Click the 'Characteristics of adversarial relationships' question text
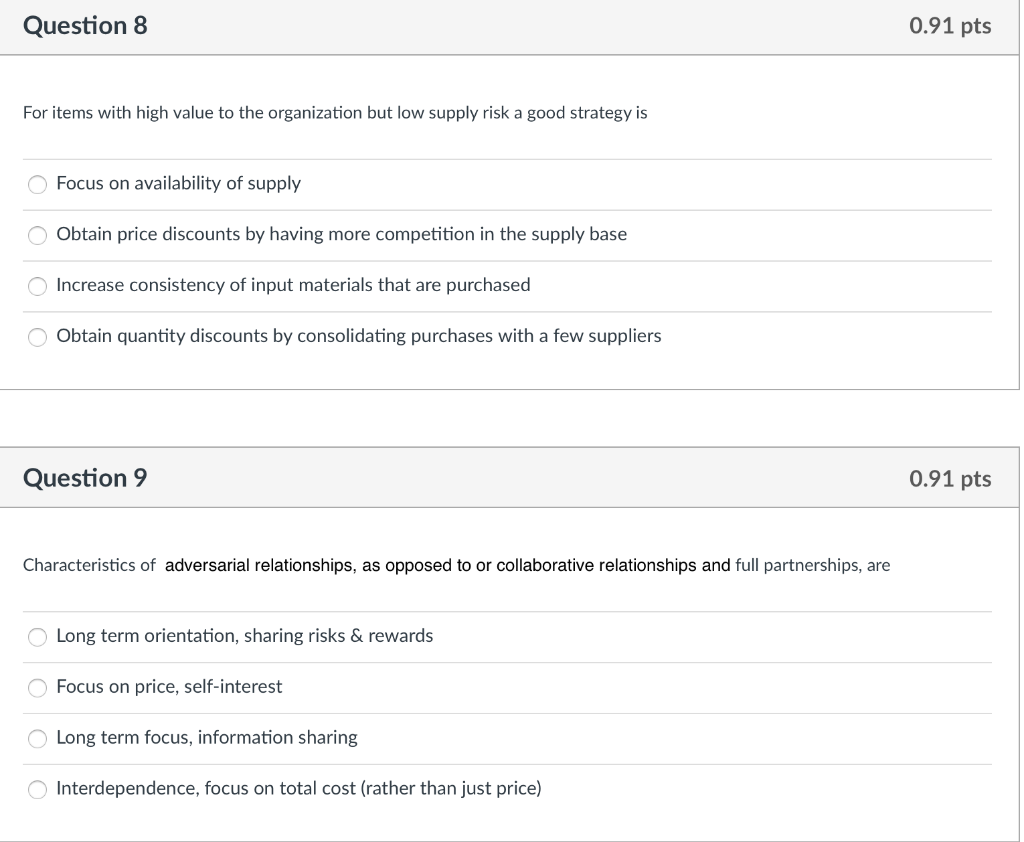 (x=456, y=565)
